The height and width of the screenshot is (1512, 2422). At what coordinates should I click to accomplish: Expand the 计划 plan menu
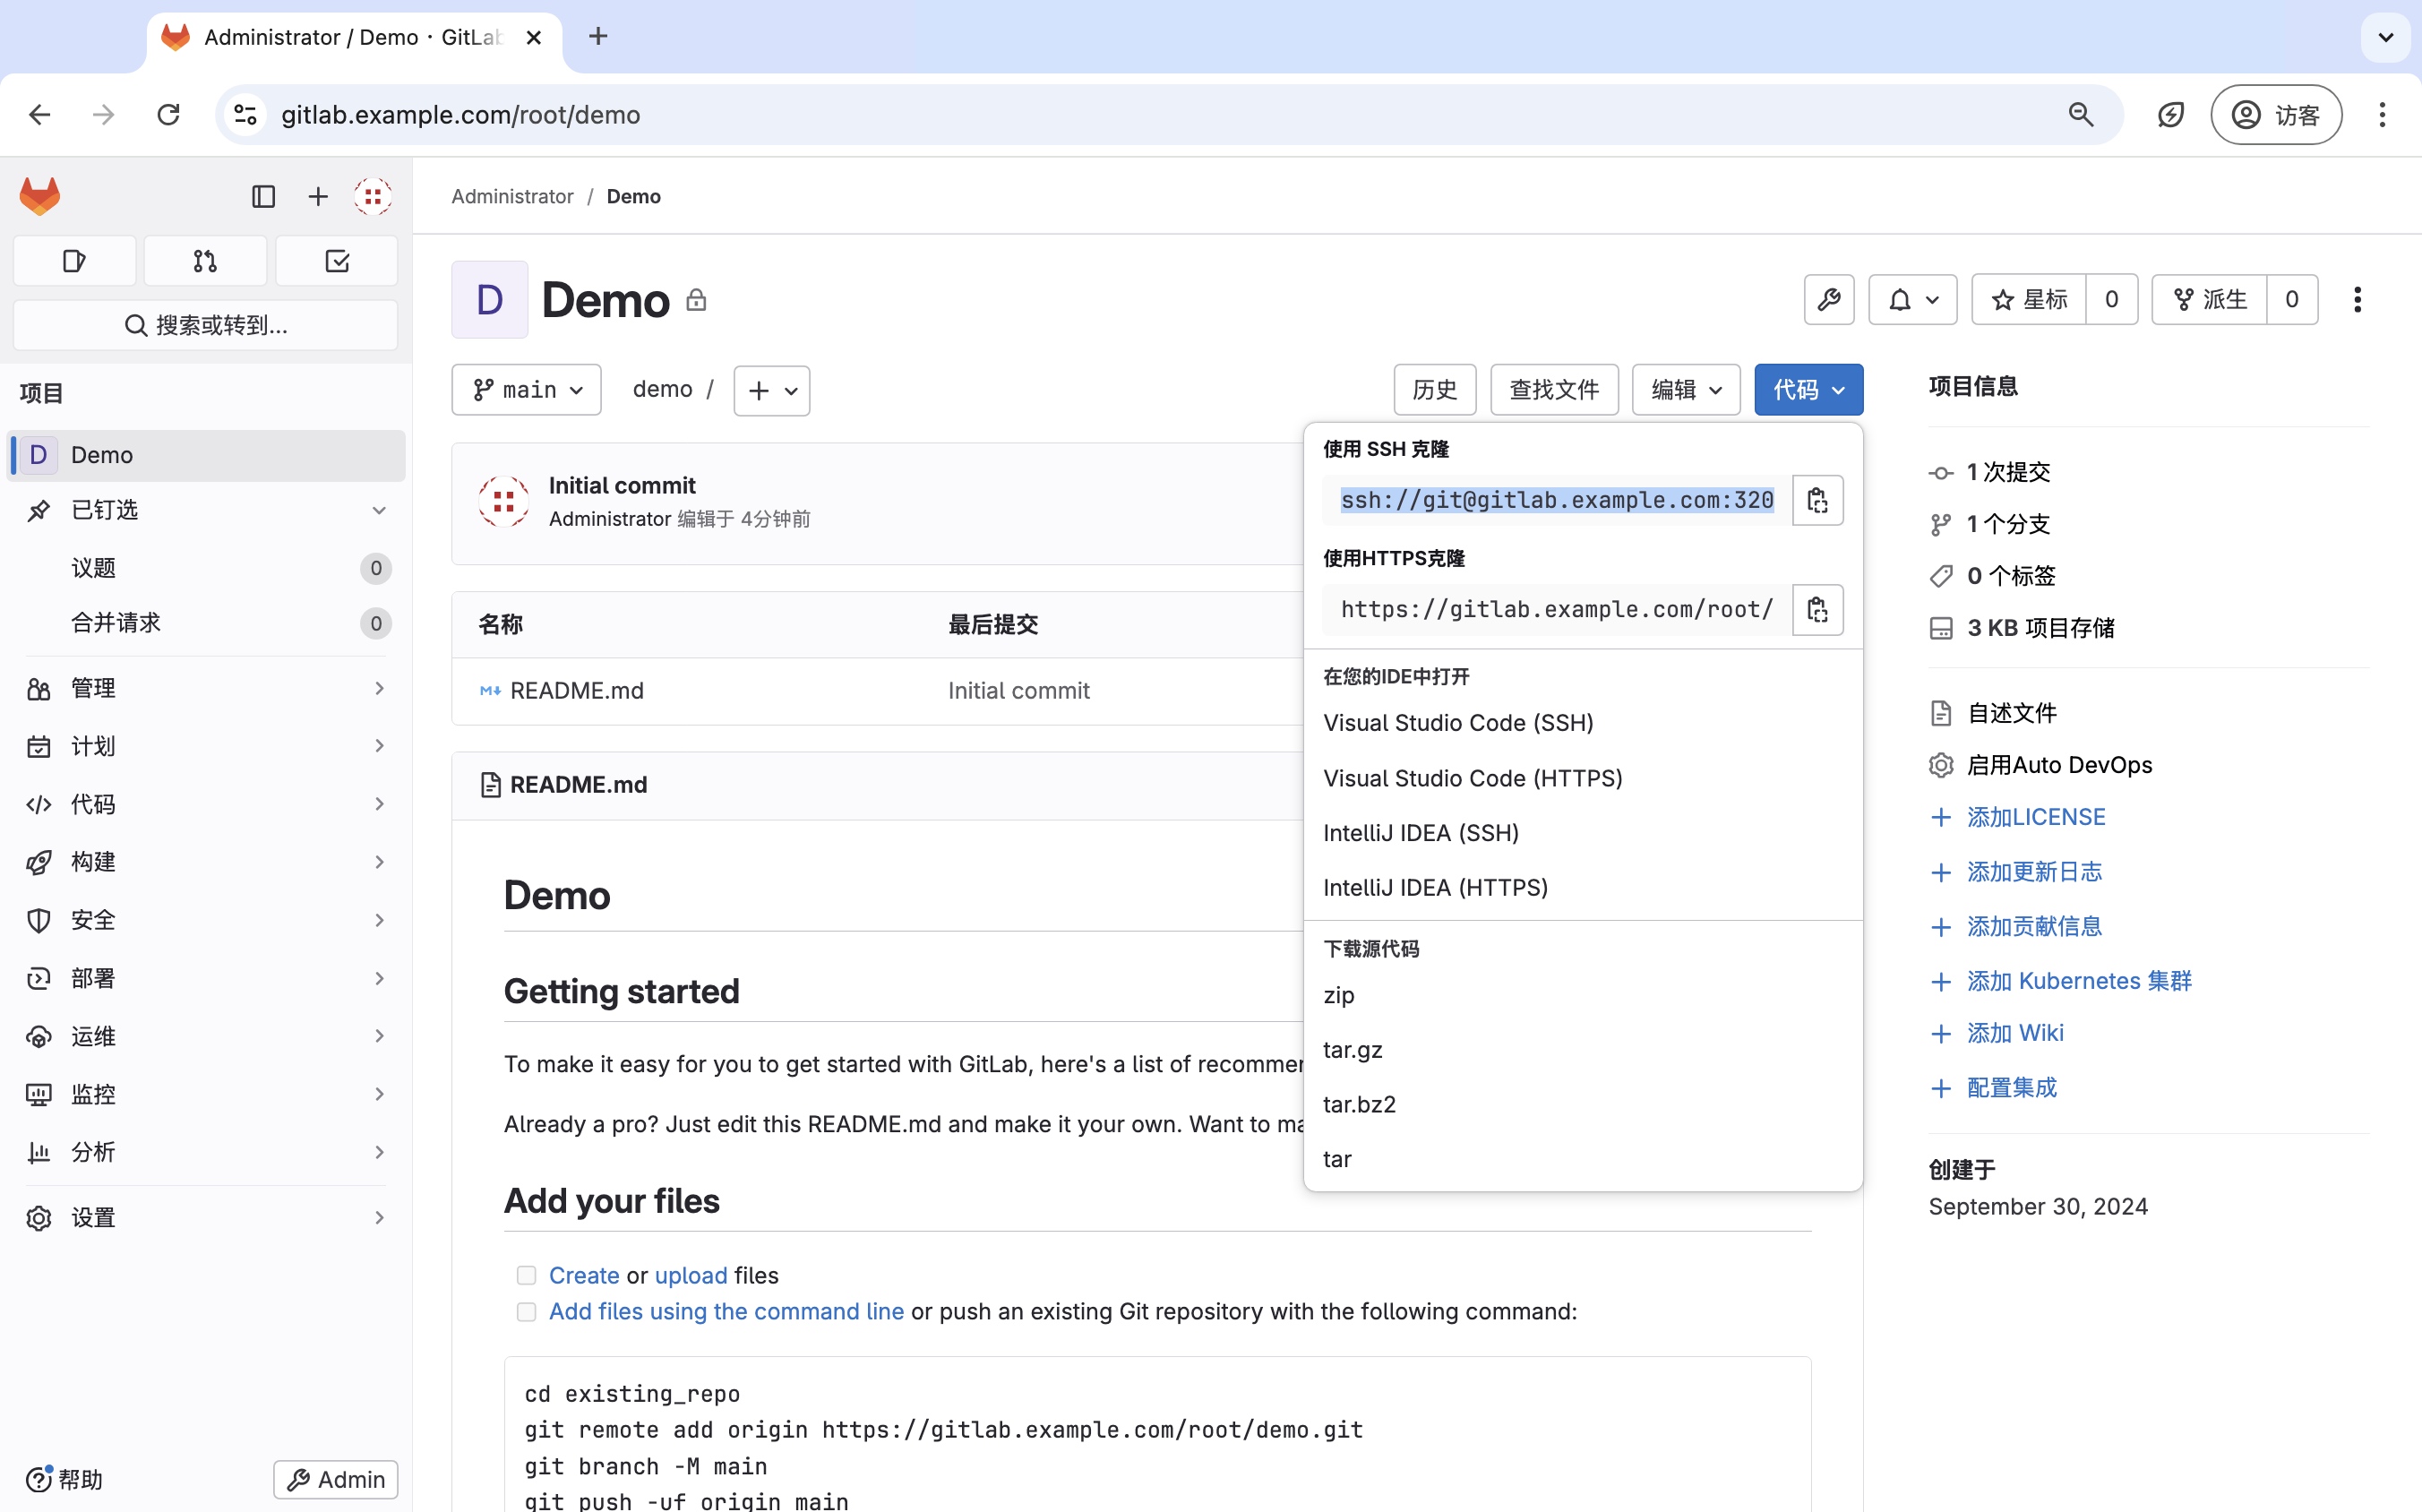206,746
